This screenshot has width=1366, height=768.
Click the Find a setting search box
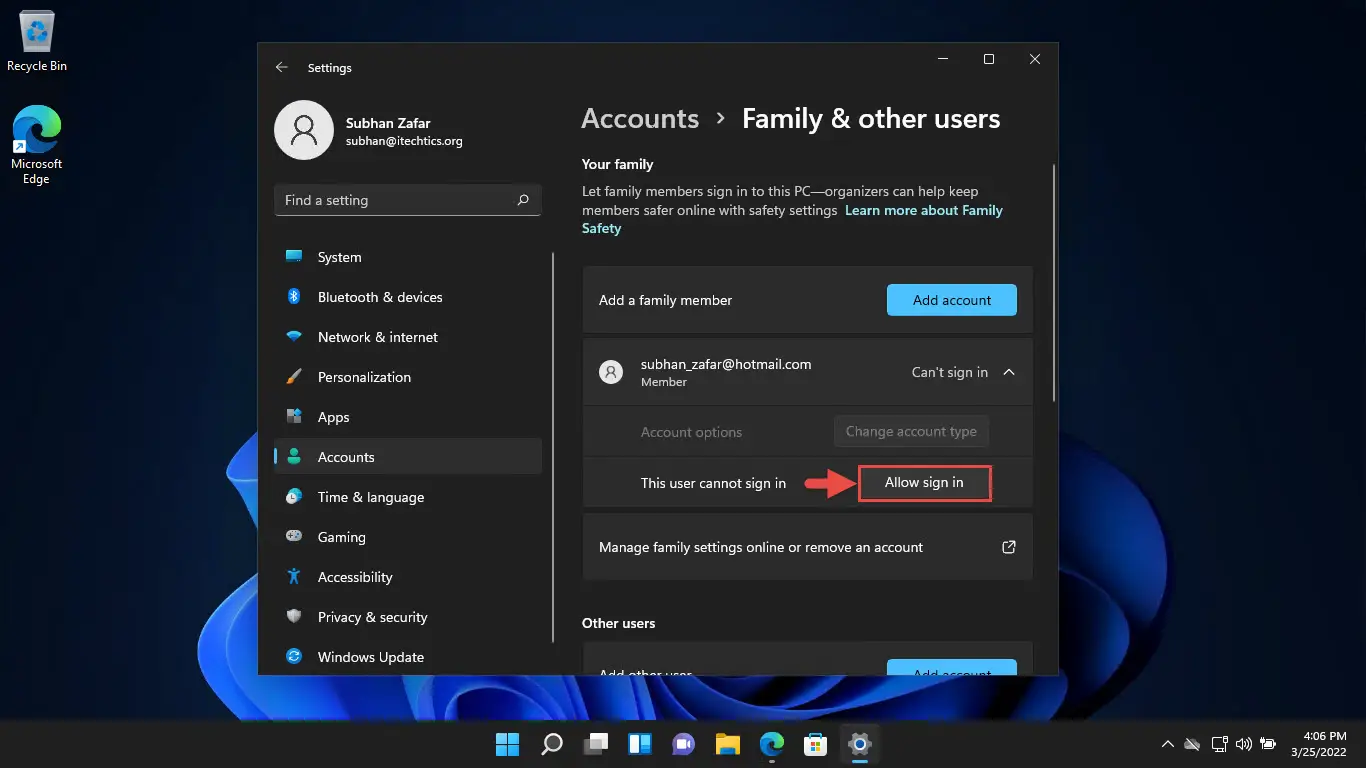408,200
